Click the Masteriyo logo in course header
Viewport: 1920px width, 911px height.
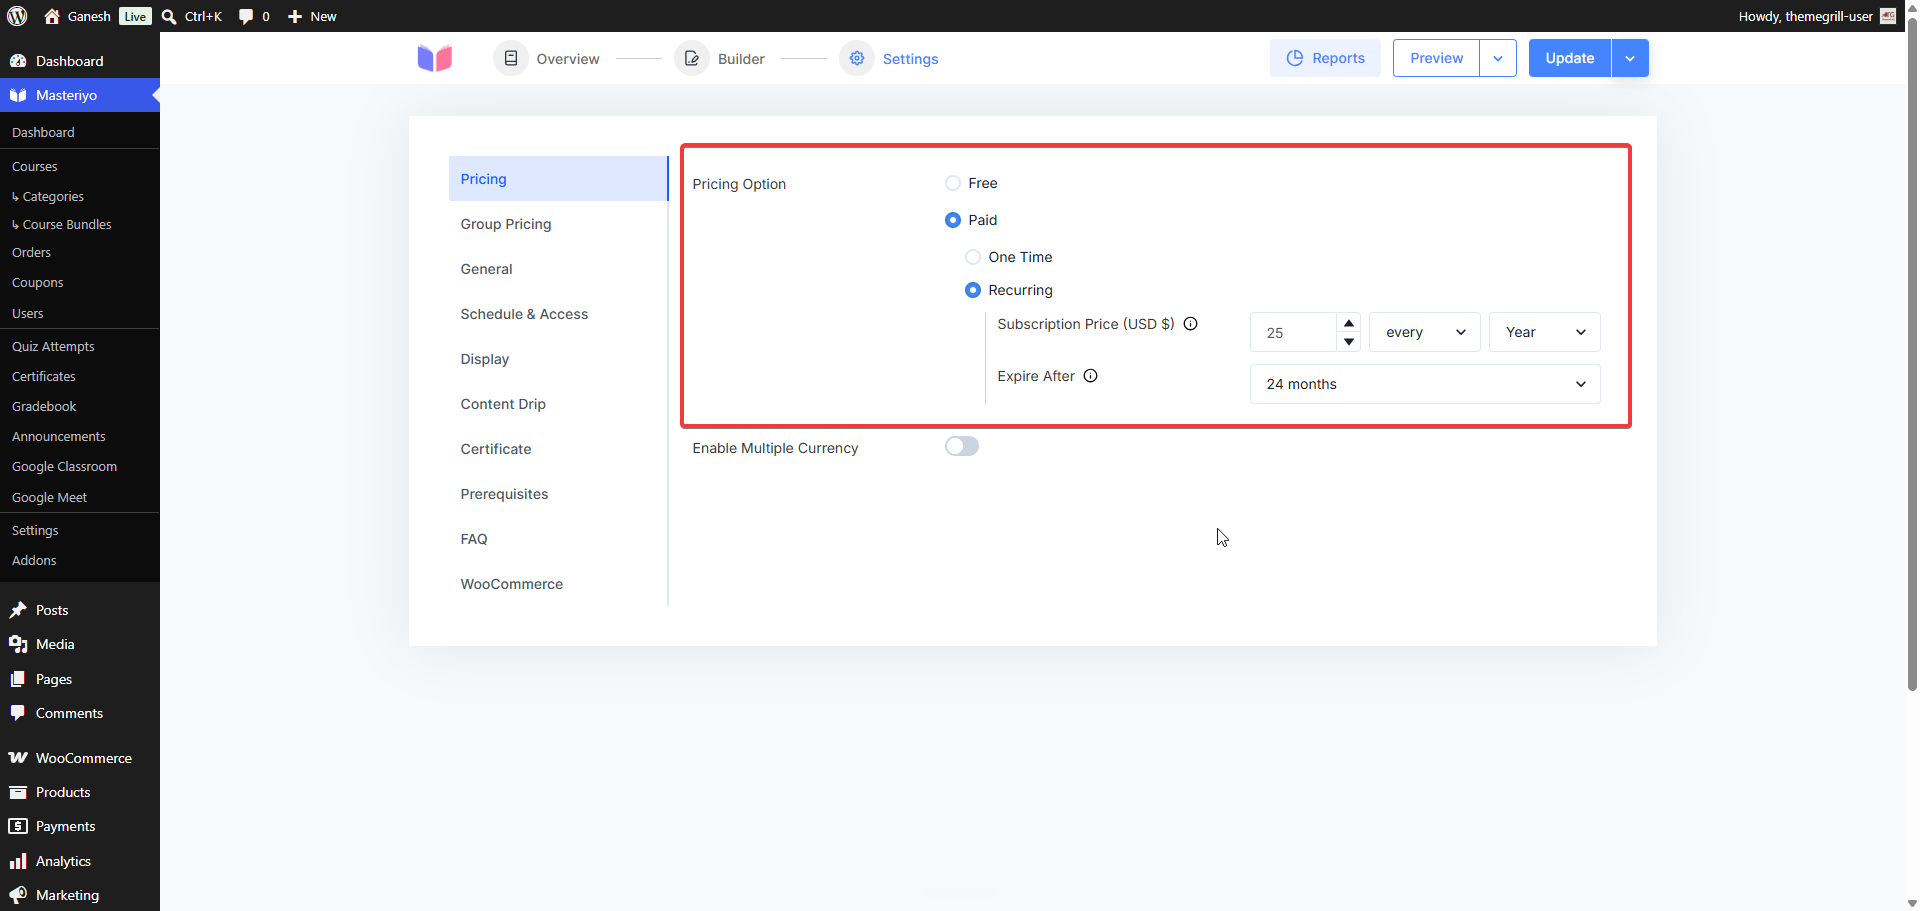pos(435,58)
